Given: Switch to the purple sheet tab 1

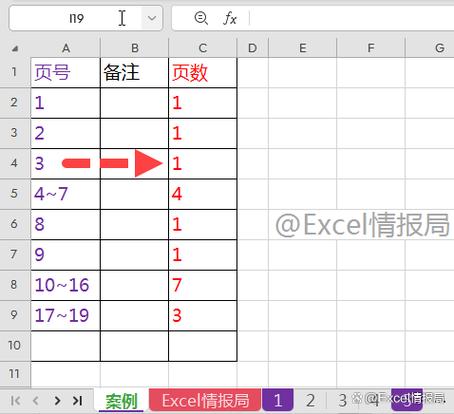Looking at the screenshot, I should [278, 401].
